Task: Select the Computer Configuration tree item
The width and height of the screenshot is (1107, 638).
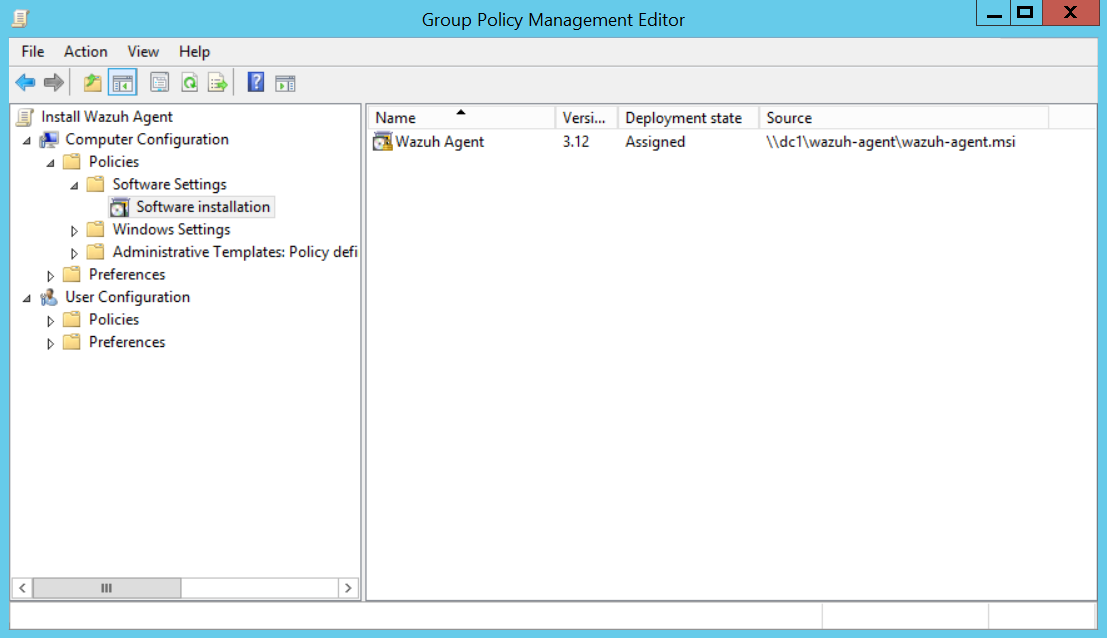Action: pyautogui.click(x=147, y=139)
